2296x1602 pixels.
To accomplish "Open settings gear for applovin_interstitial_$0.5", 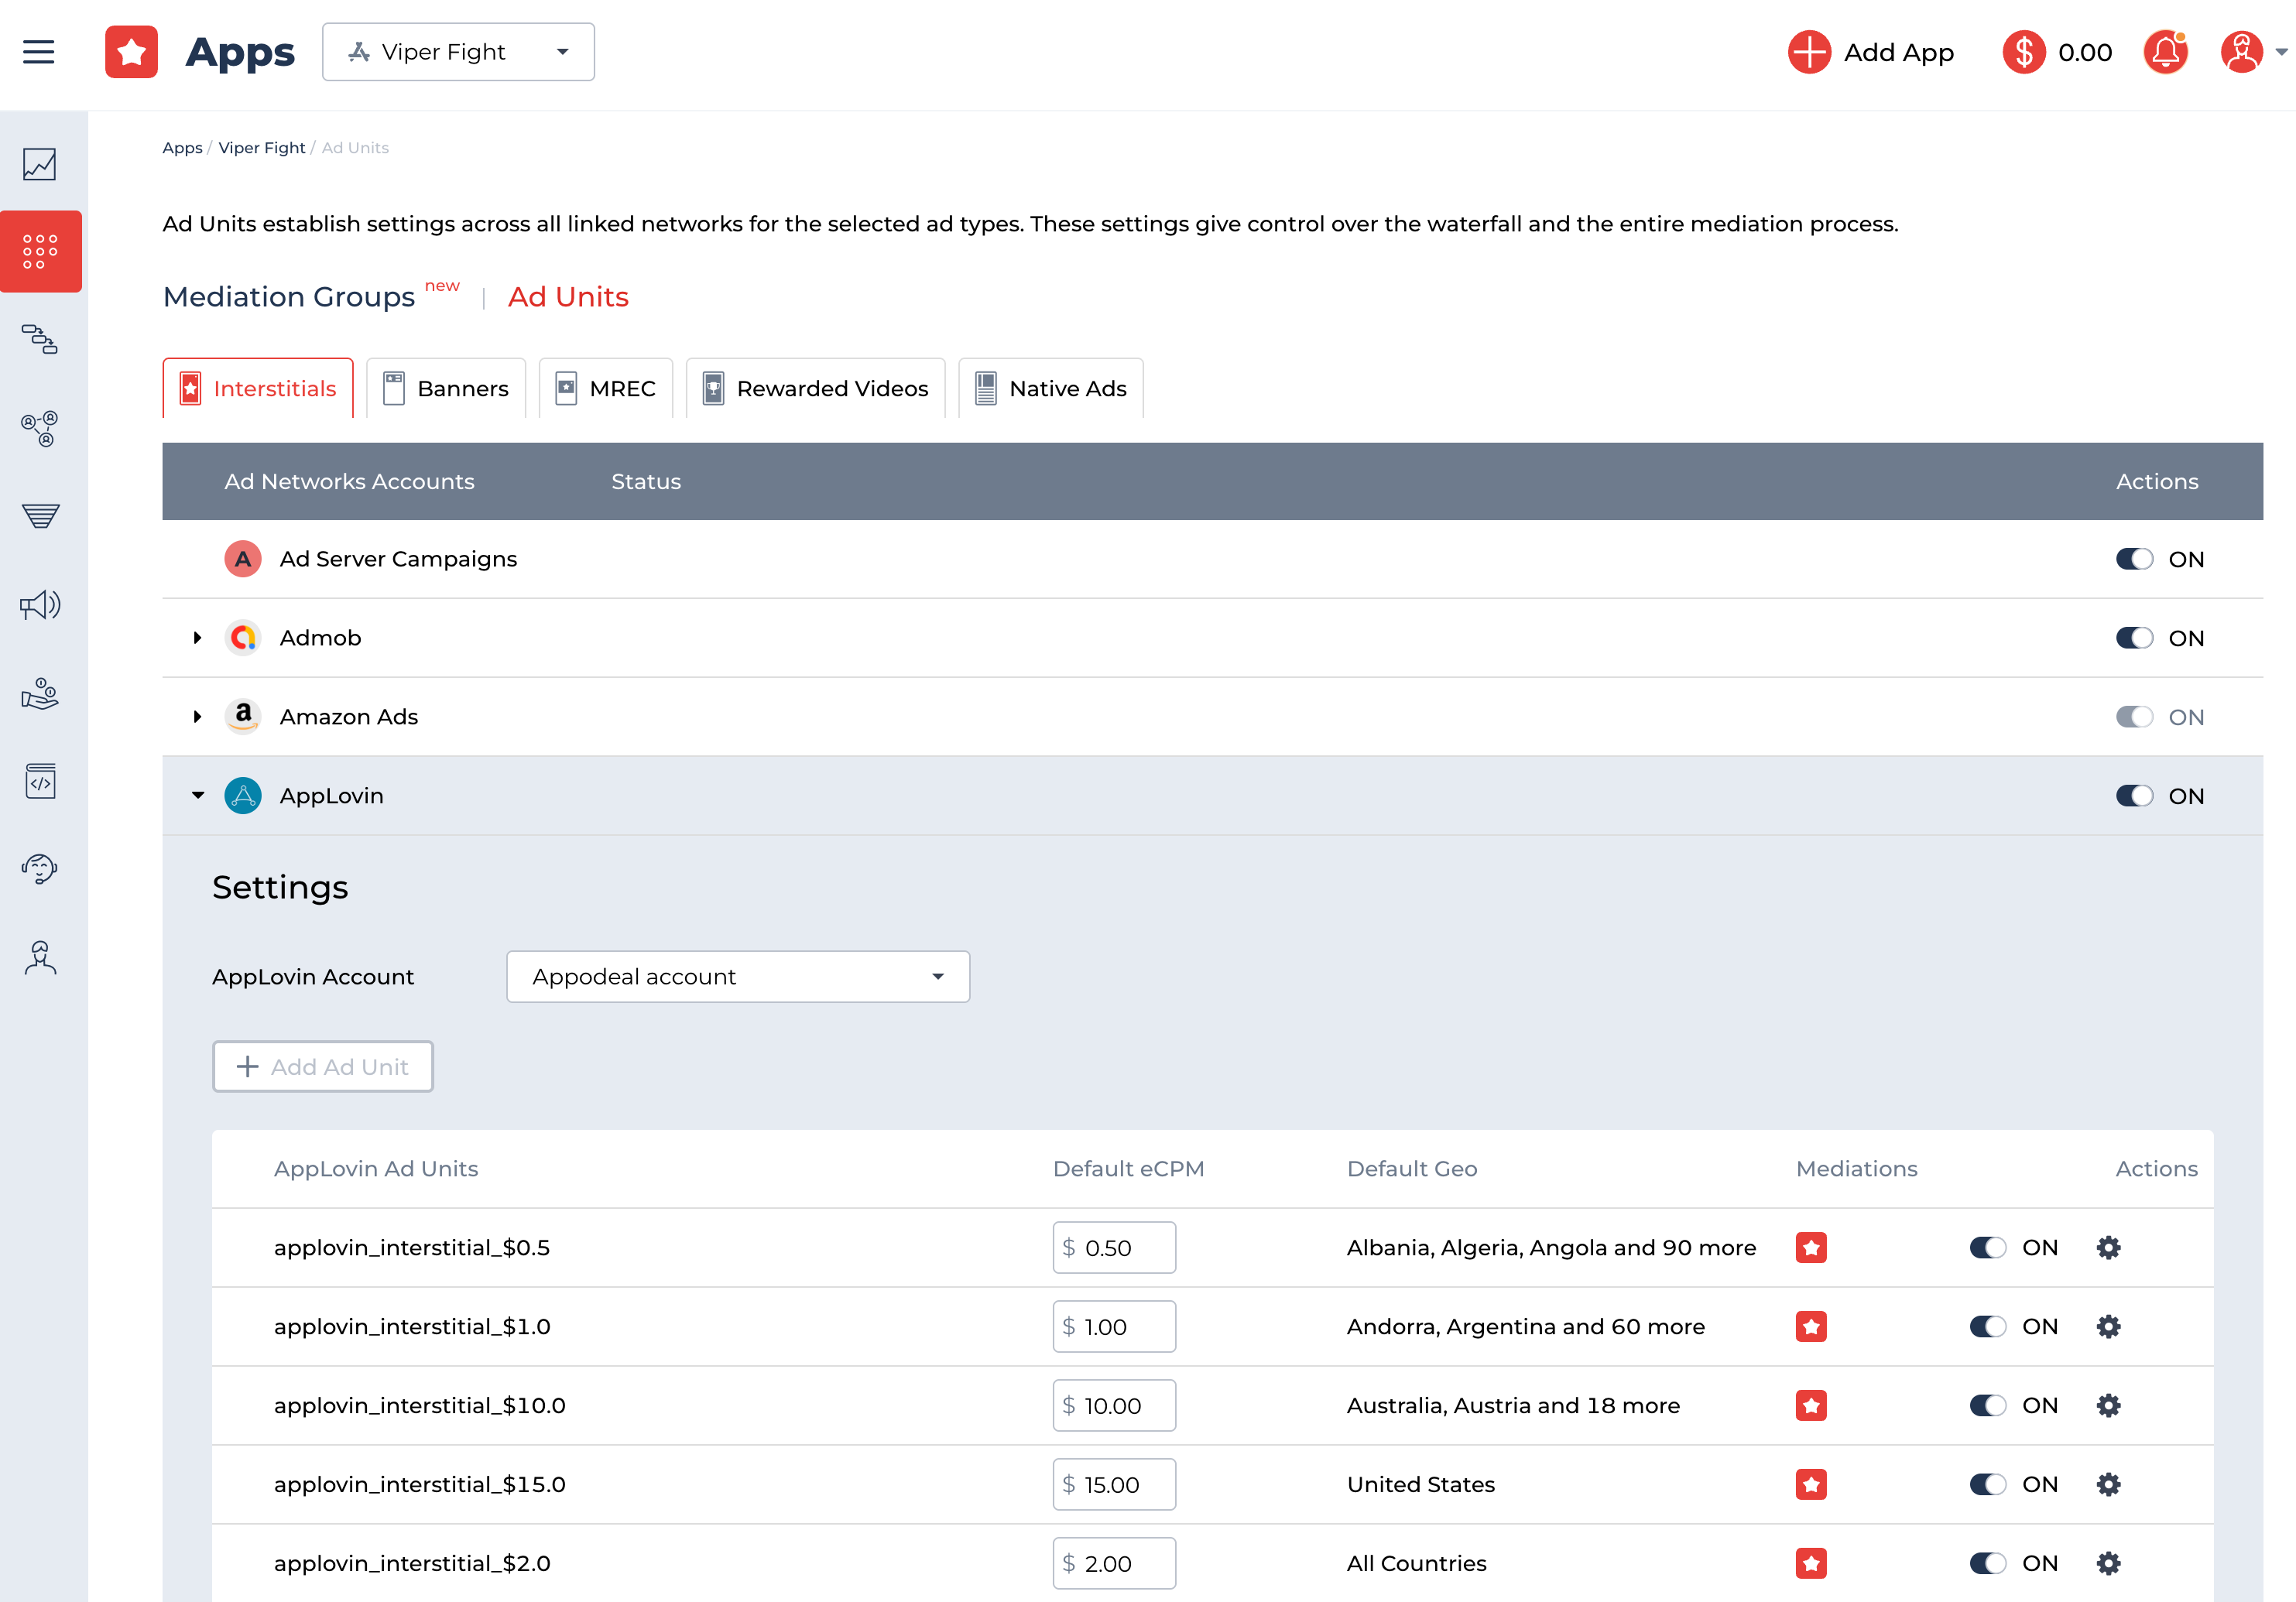I will pos(2108,1247).
